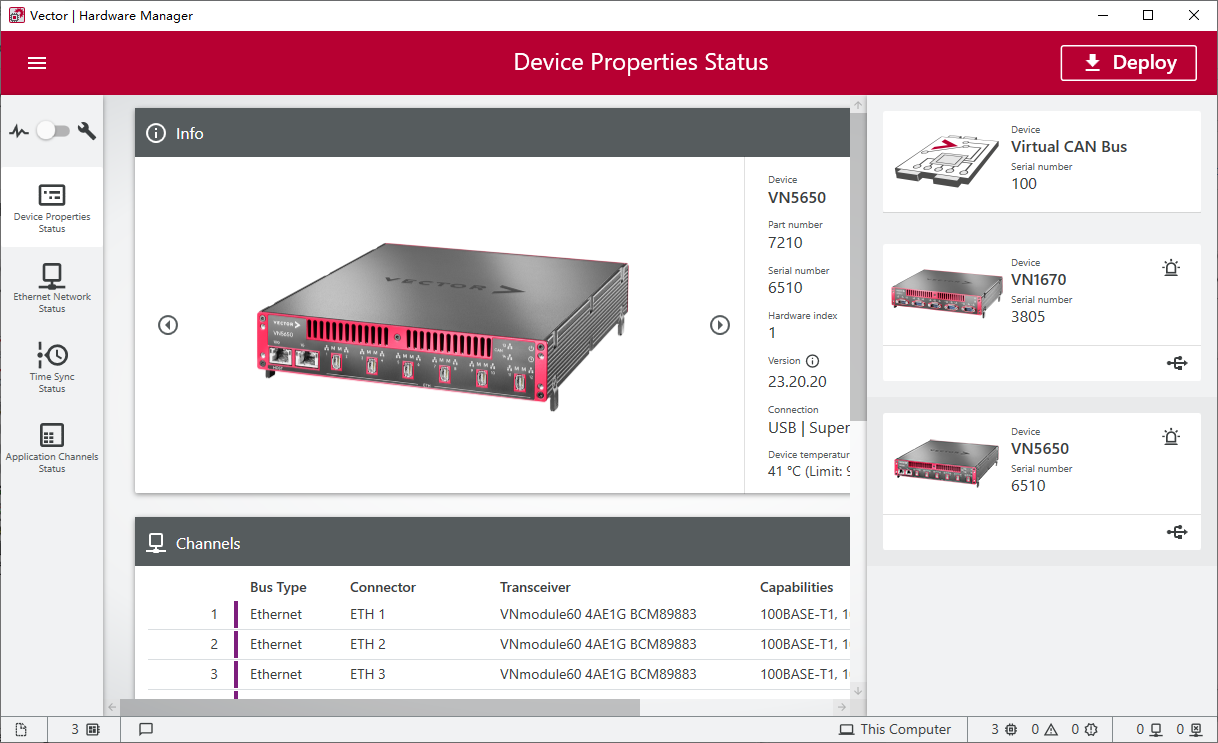Click the activity trace icon top left
The width and height of the screenshot is (1218, 743).
click(x=20, y=130)
